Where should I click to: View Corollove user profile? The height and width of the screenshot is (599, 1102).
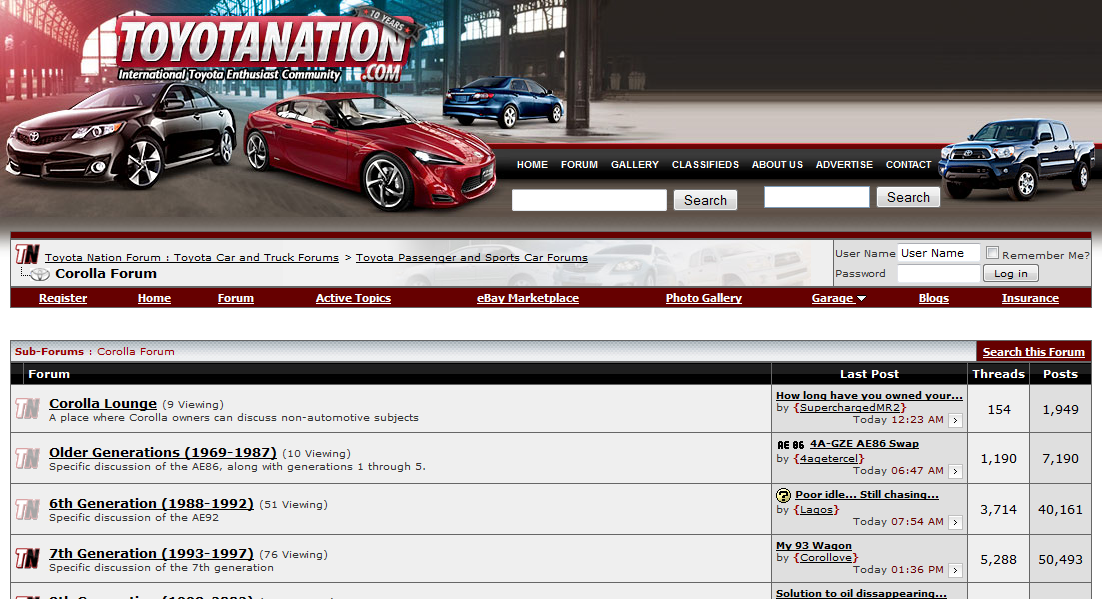826,558
